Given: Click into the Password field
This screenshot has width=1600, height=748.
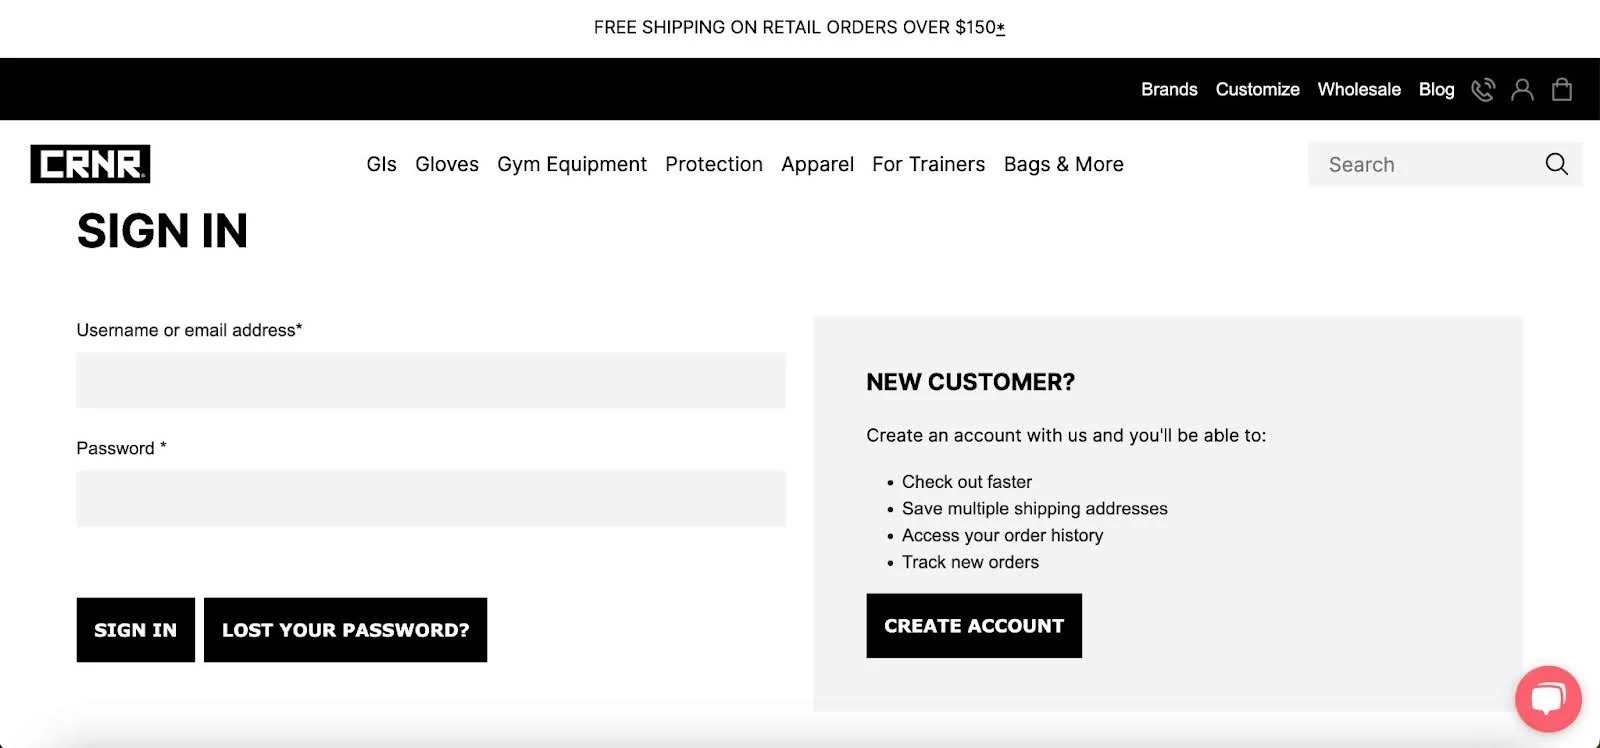Looking at the screenshot, I should (x=431, y=498).
